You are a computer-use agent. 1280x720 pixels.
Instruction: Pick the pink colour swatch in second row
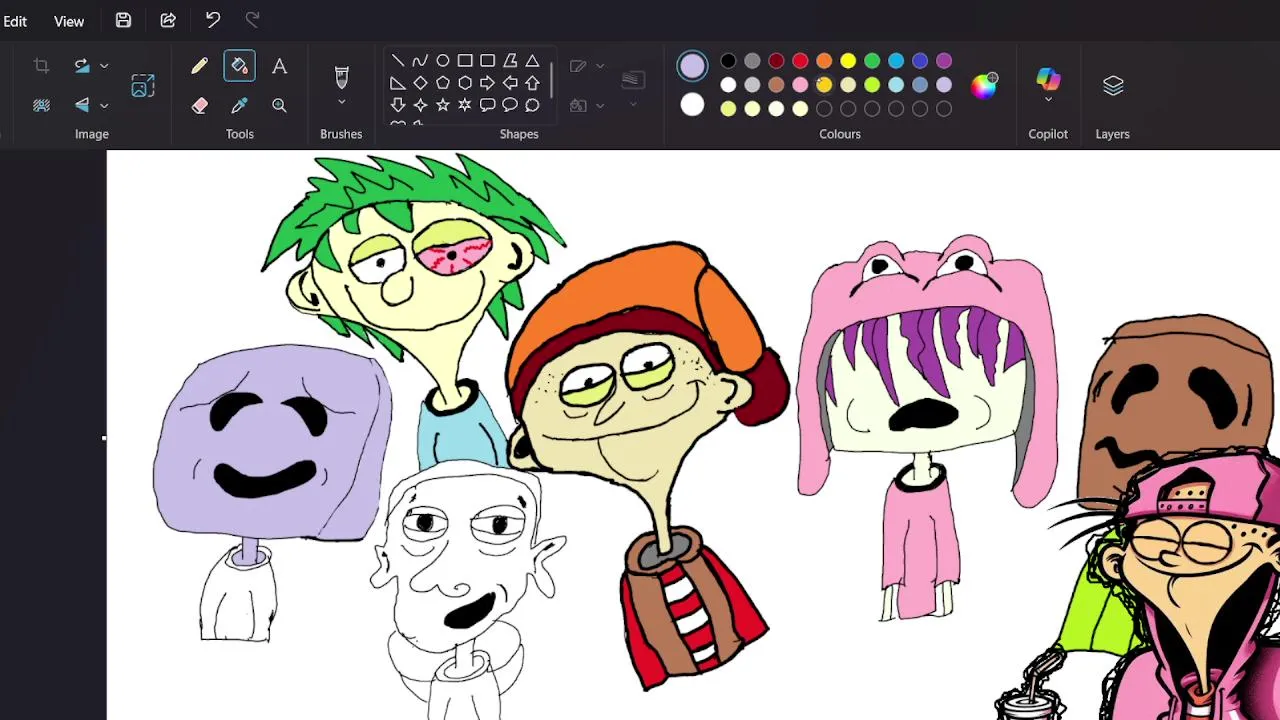click(800, 85)
